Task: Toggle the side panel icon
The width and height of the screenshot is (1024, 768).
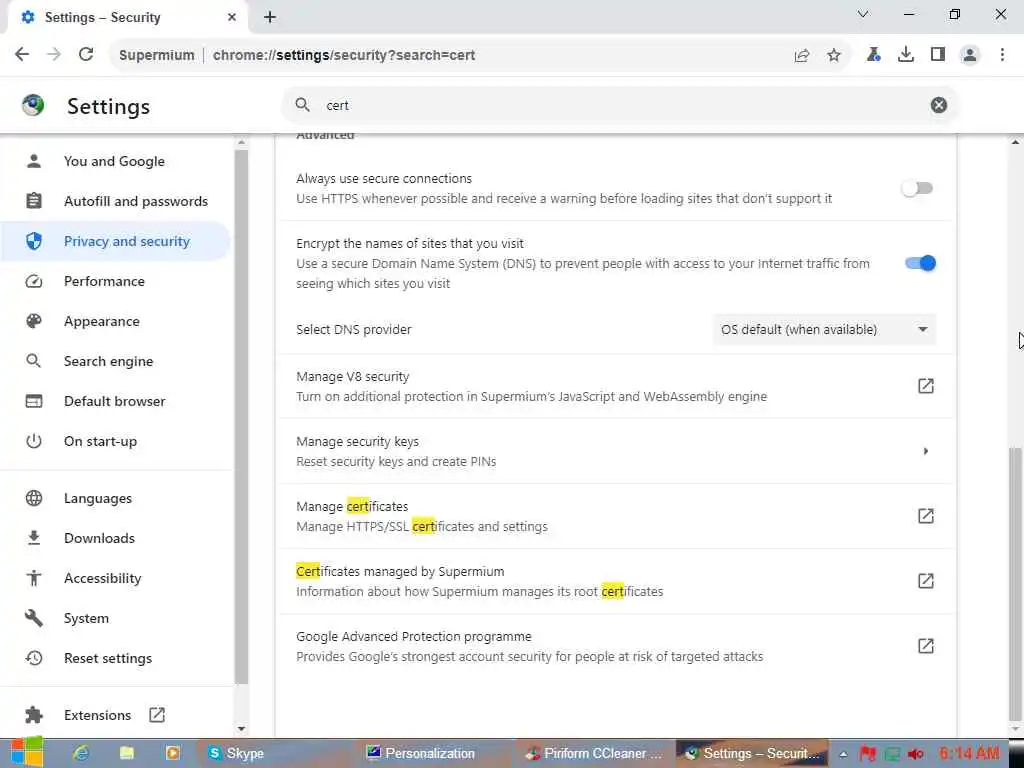Action: pyautogui.click(x=938, y=55)
